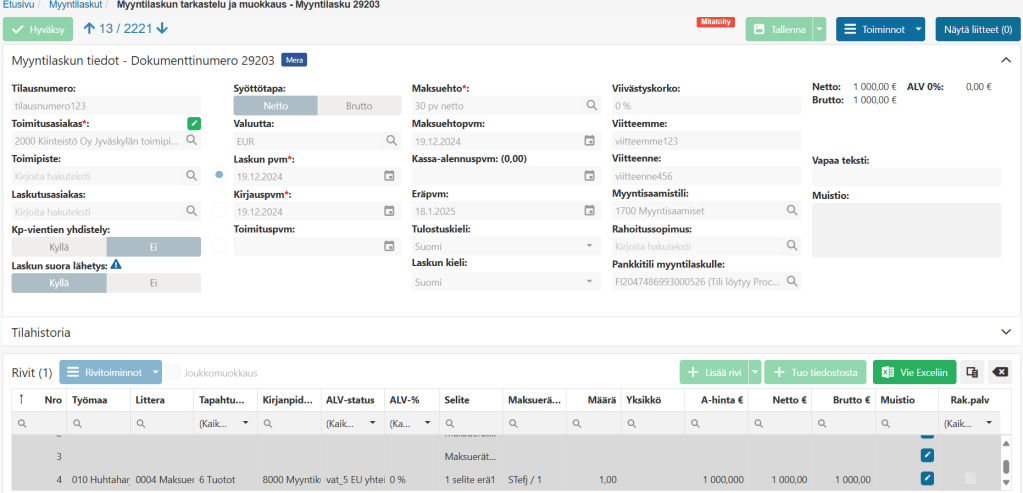Open the Rak.palv column filter dropdown
The image size is (1023, 493).
coord(990,423)
